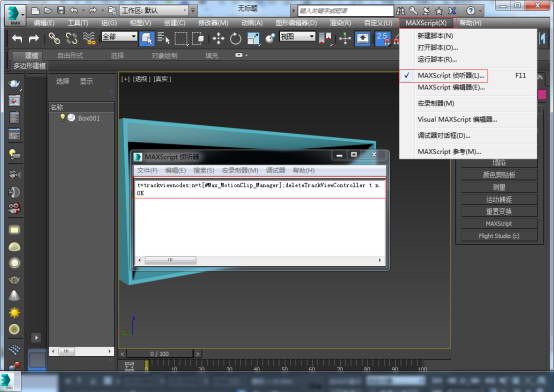Click the New Scene icon in quick access toolbar

pos(35,11)
